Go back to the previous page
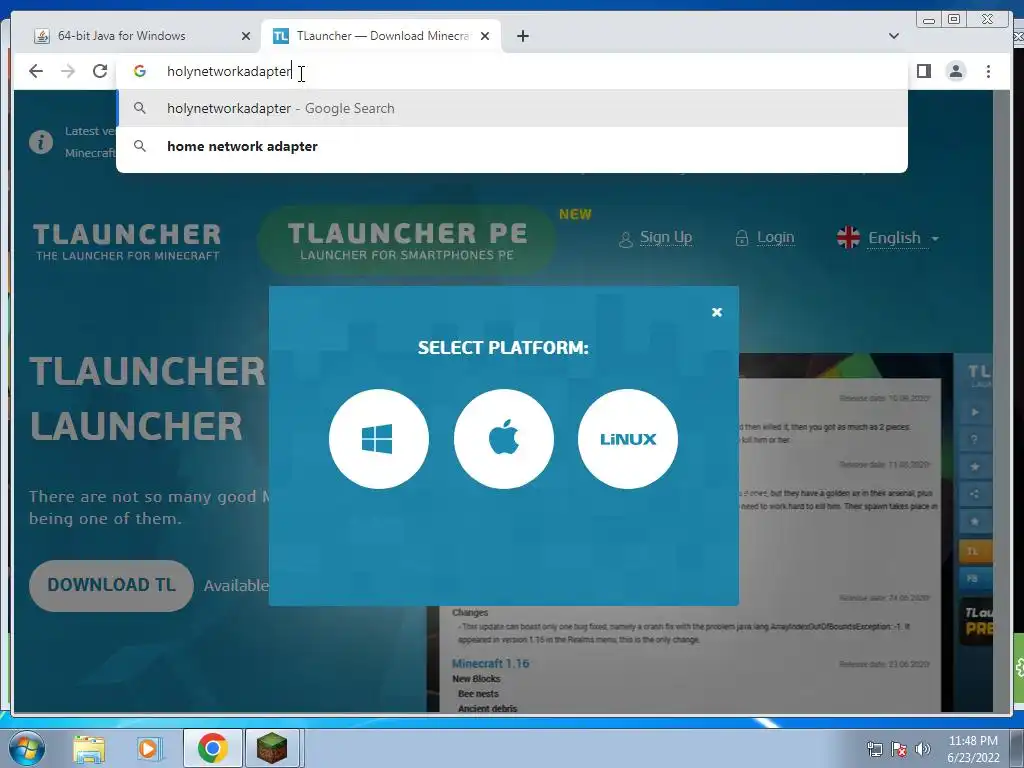The image size is (1024, 768). click(x=36, y=71)
